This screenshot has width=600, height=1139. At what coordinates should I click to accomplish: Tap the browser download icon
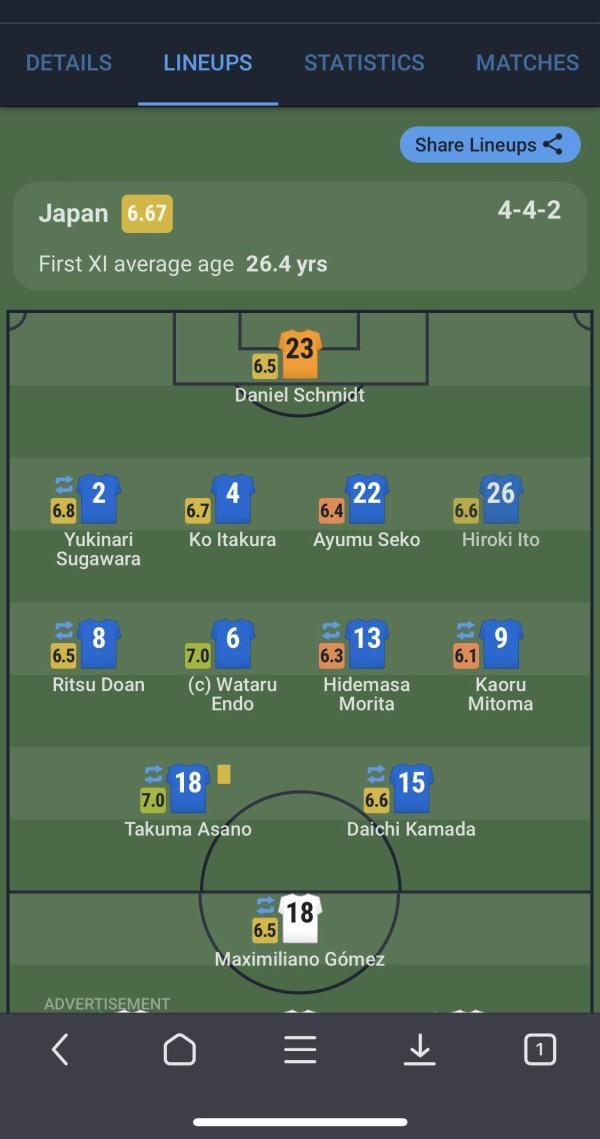click(x=420, y=1050)
